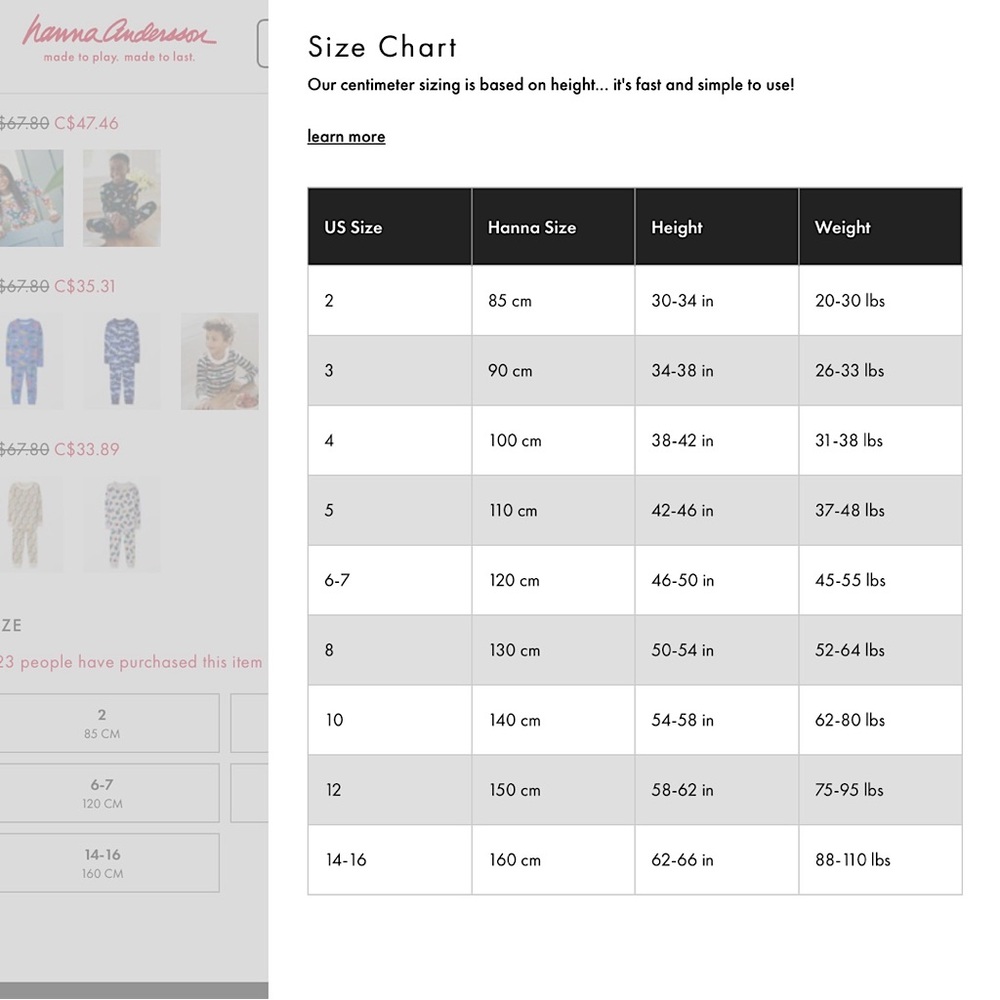This screenshot has width=1000, height=1000.
Task: Click the US Size column header
Action: (390, 226)
